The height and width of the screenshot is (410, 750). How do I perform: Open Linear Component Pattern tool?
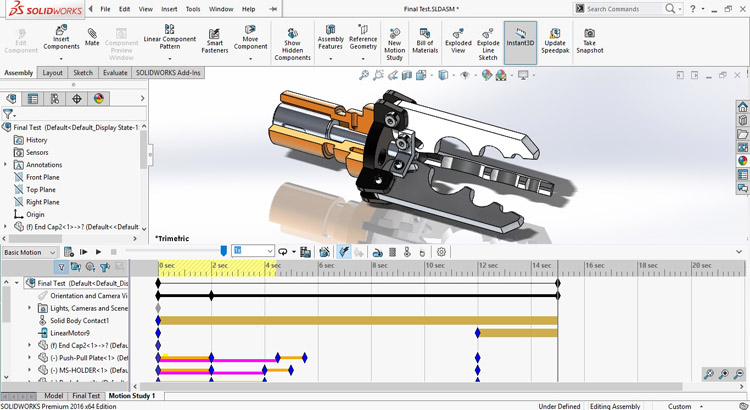pos(169,38)
